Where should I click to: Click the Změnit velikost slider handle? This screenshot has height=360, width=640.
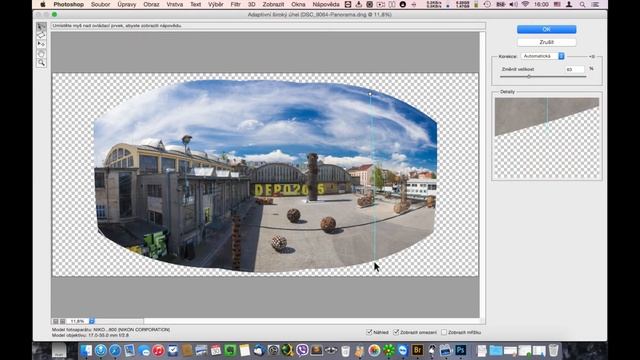tap(529, 76)
